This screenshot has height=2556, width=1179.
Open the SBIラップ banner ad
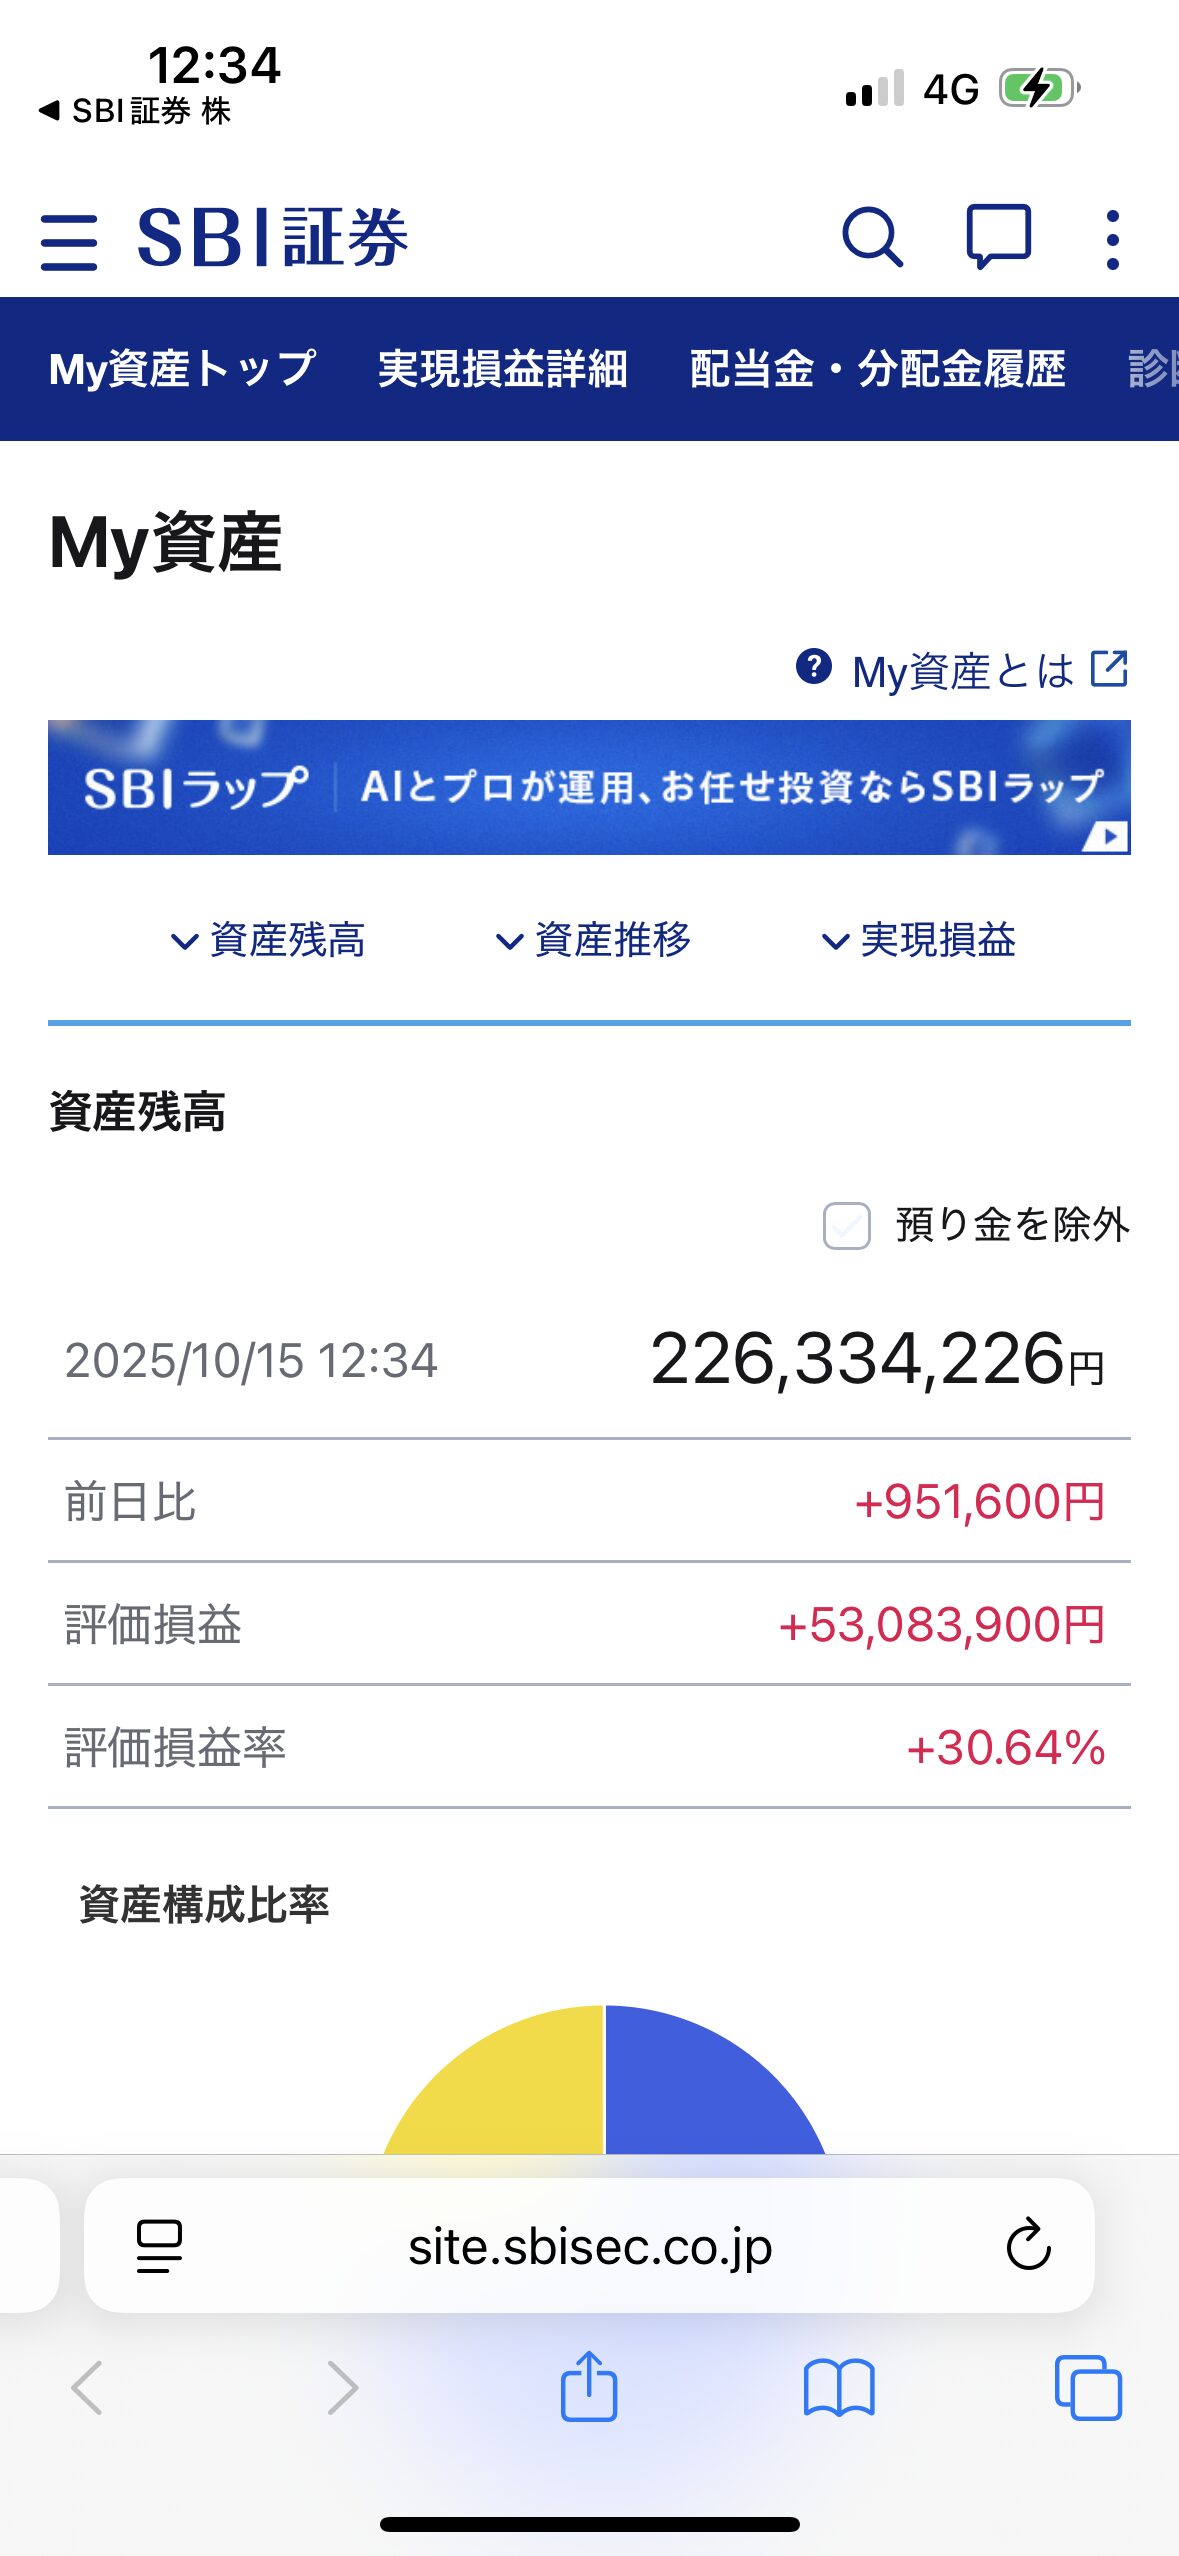(589, 787)
